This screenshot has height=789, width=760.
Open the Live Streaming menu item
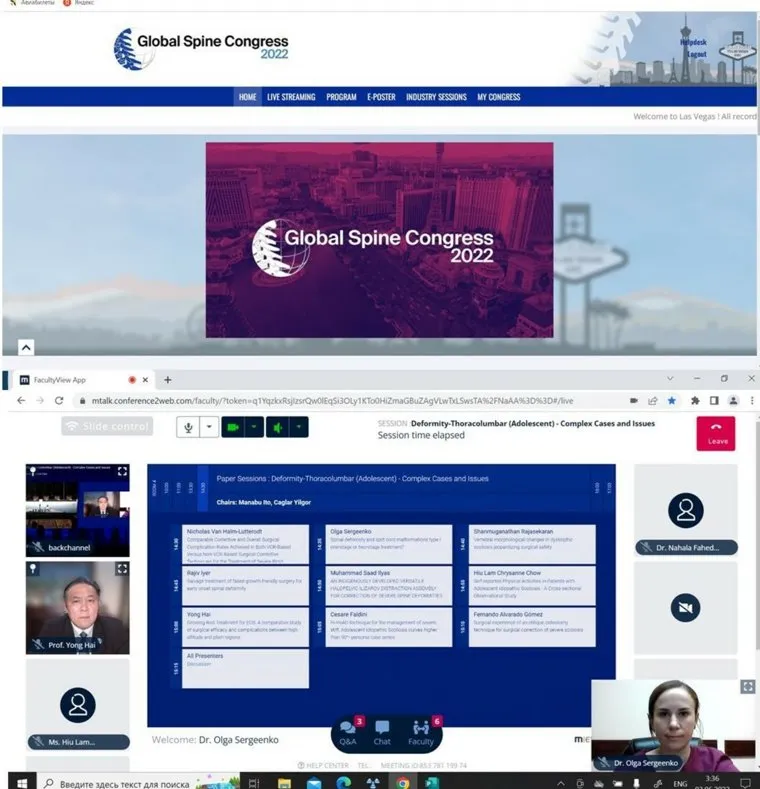(x=291, y=97)
